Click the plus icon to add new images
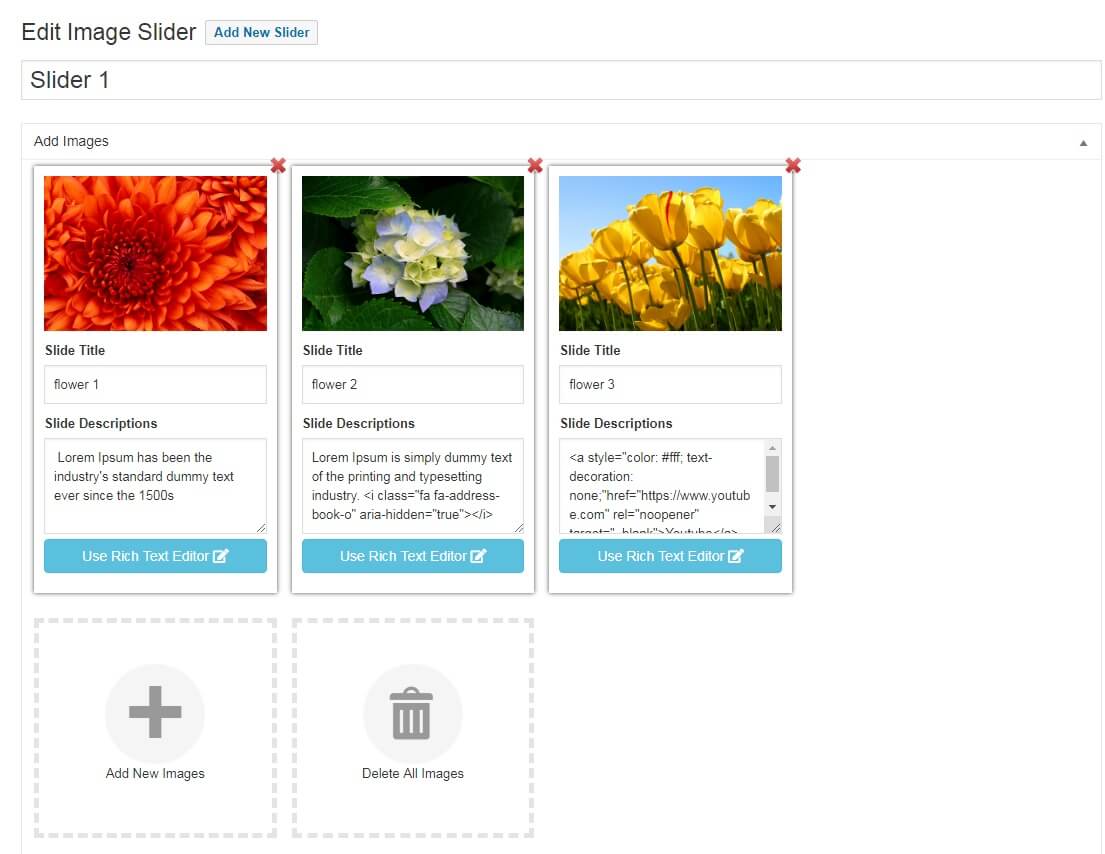The width and height of the screenshot is (1105, 854). (x=155, y=714)
